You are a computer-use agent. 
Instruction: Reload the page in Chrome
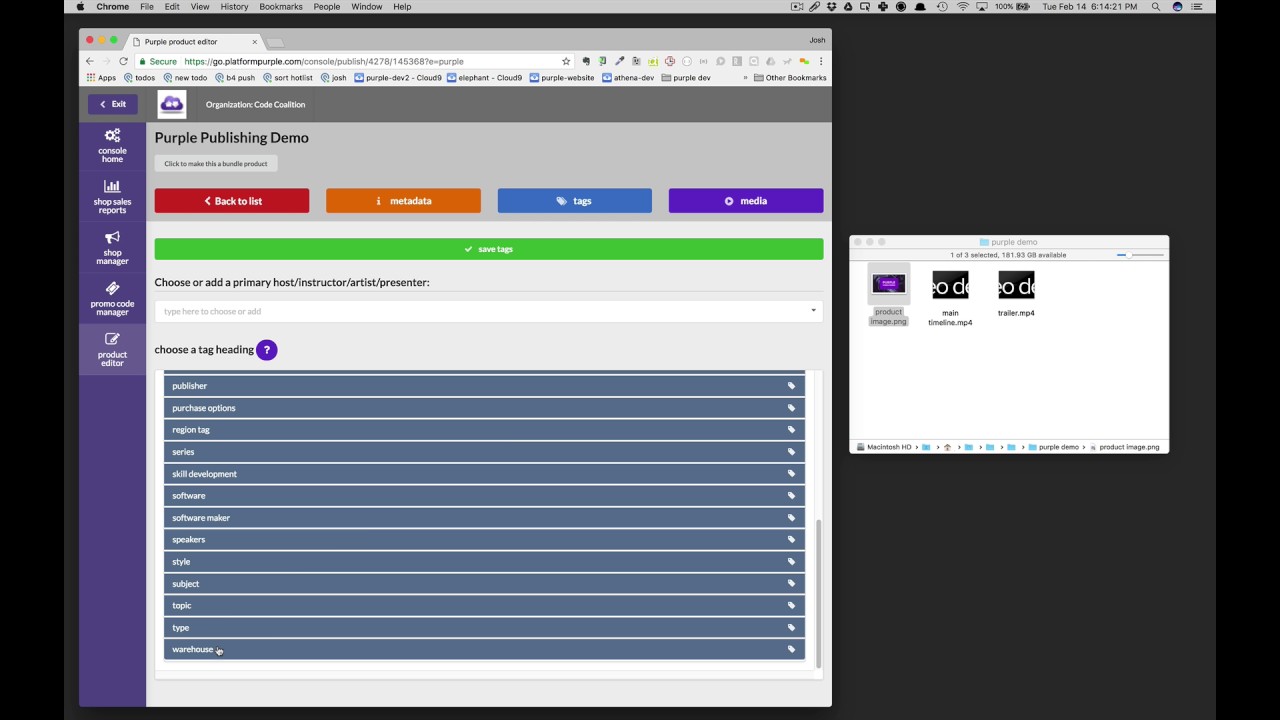pyautogui.click(x=123, y=61)
